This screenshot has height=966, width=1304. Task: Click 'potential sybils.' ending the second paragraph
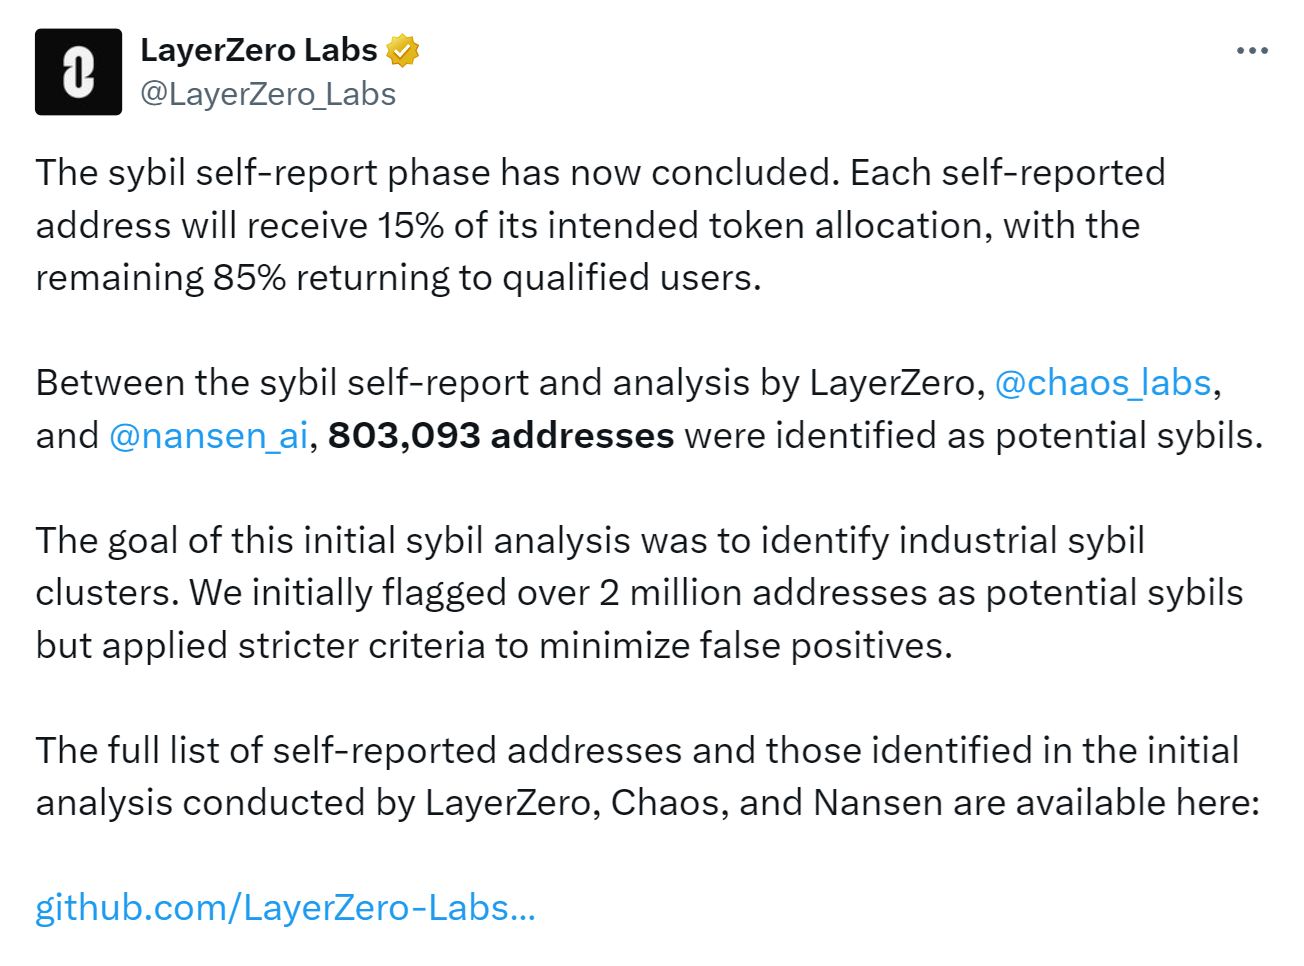point(1129,436)
